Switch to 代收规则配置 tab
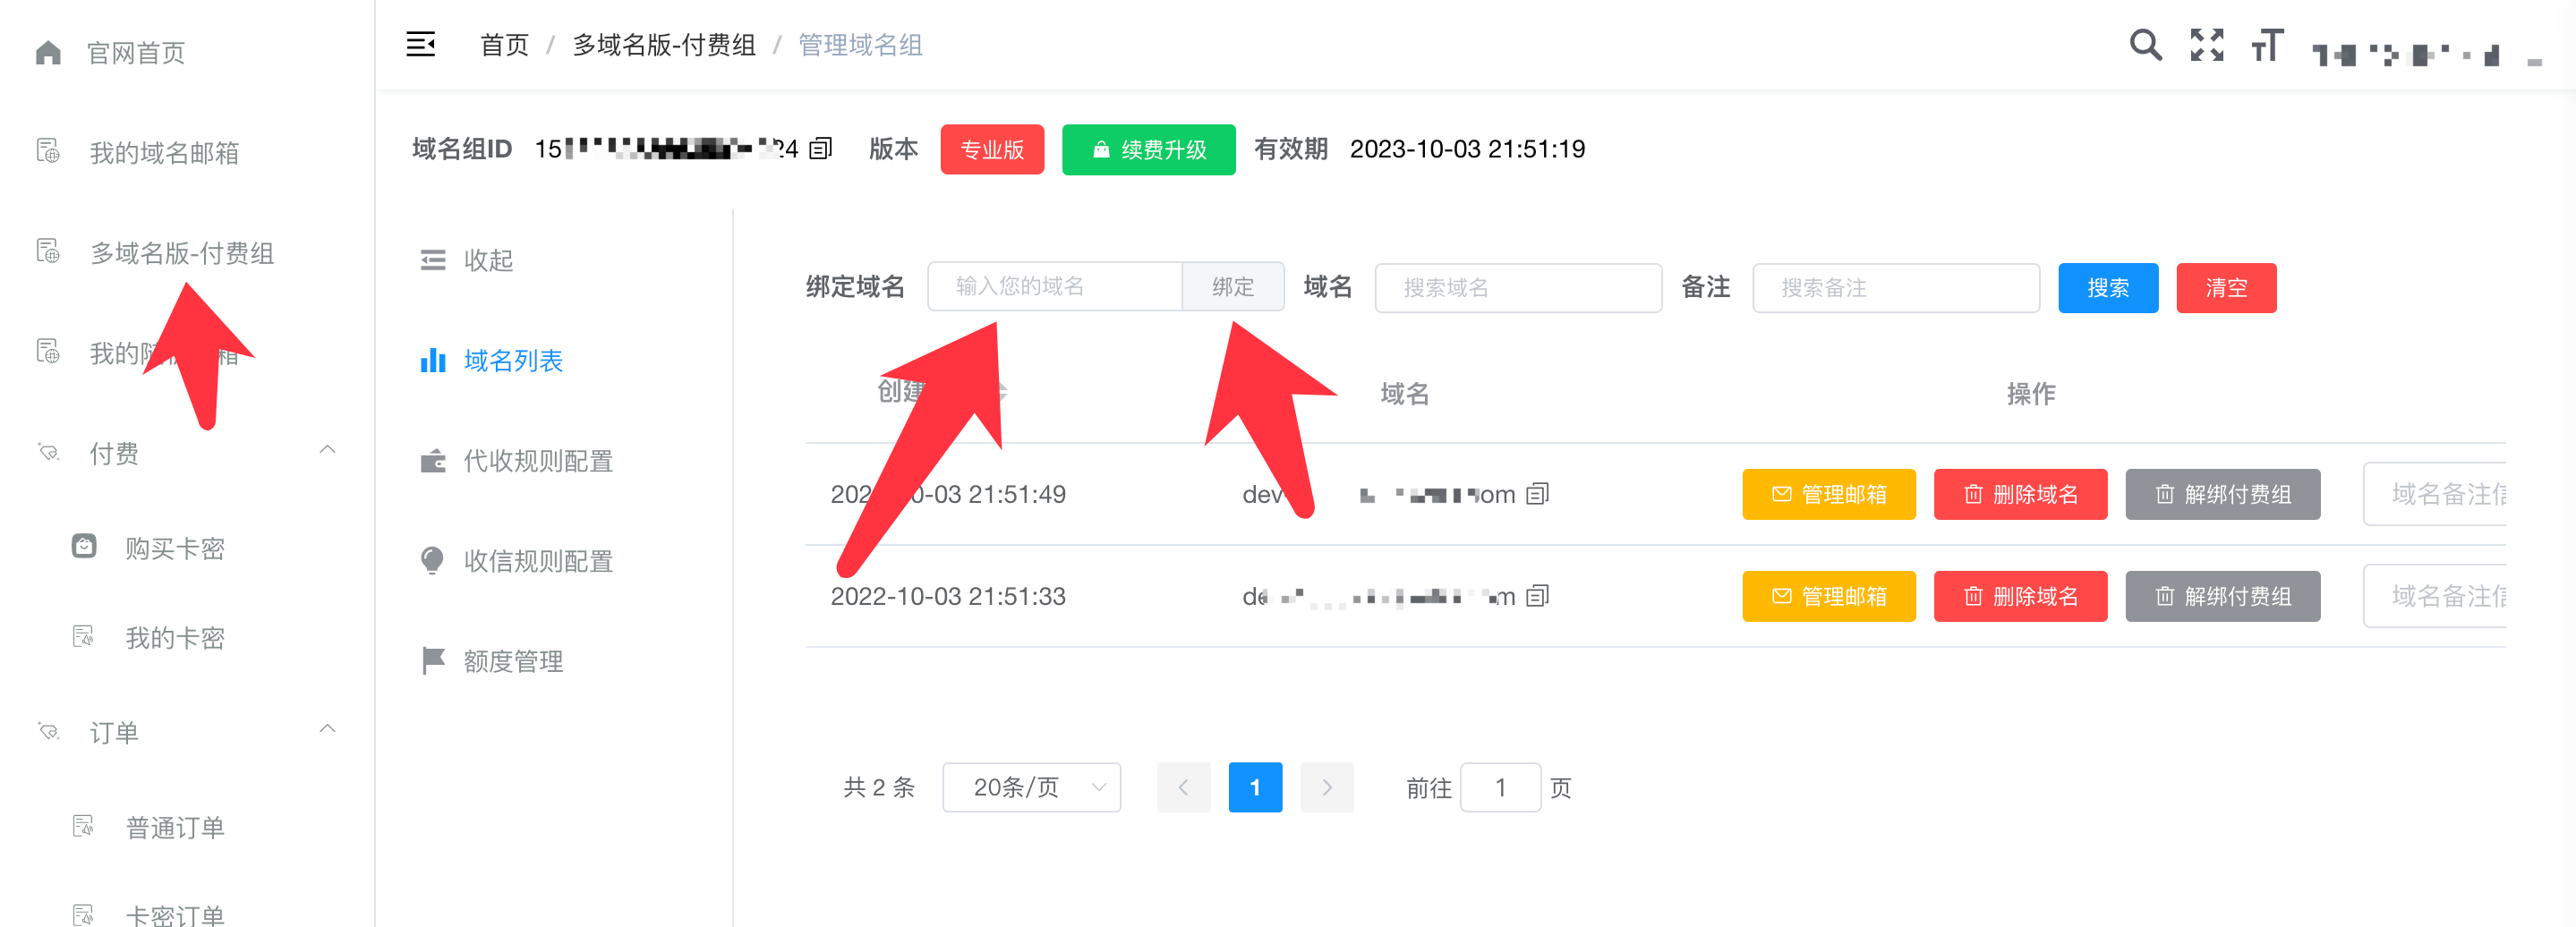2576x927 pixels. [538, 461]
